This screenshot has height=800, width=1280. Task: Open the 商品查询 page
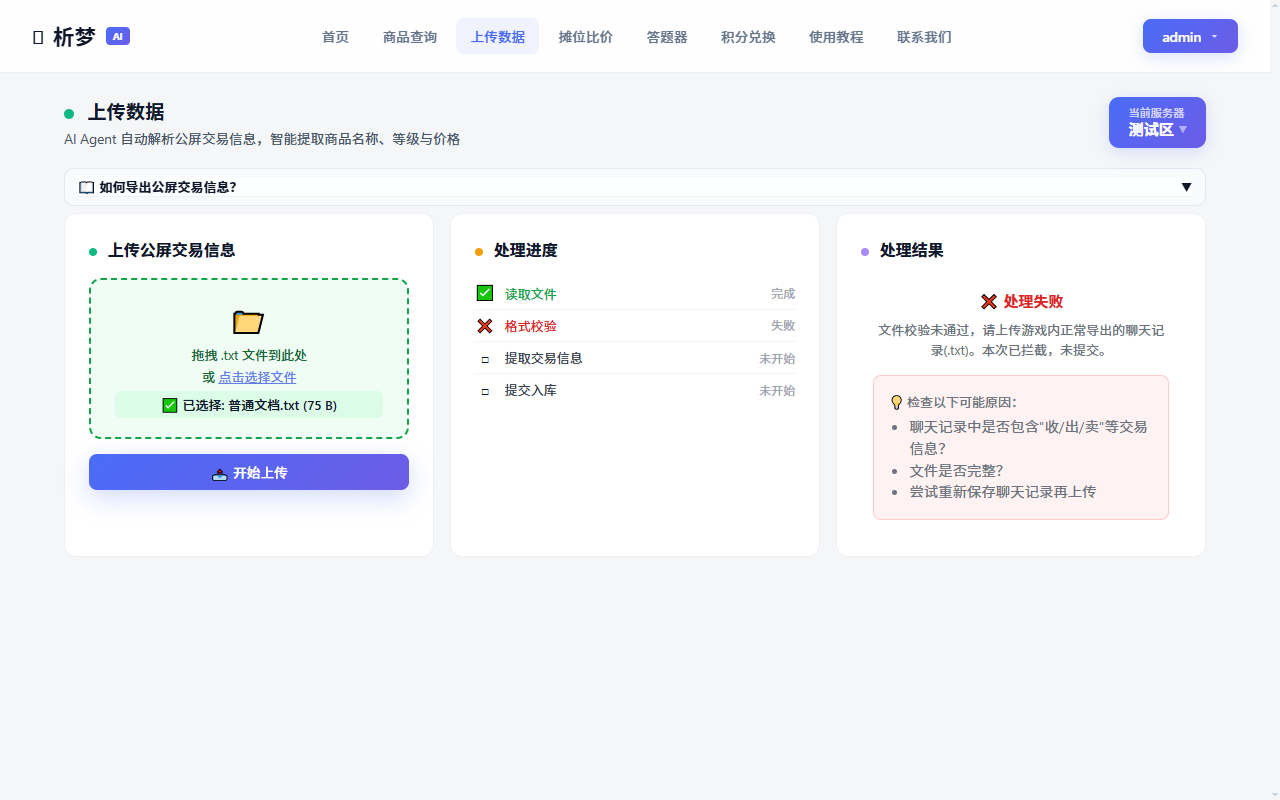click(x=410, y=37)
